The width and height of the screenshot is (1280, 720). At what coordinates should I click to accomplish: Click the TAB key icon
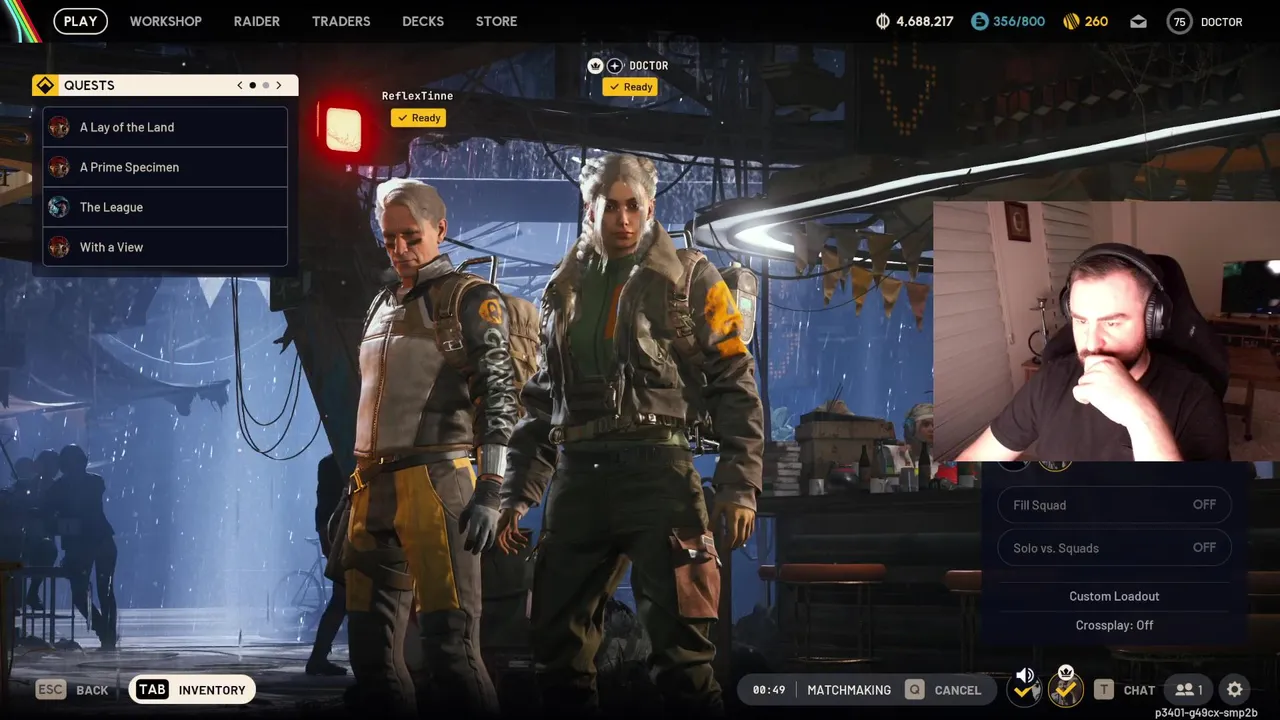(x=152, y=689)
